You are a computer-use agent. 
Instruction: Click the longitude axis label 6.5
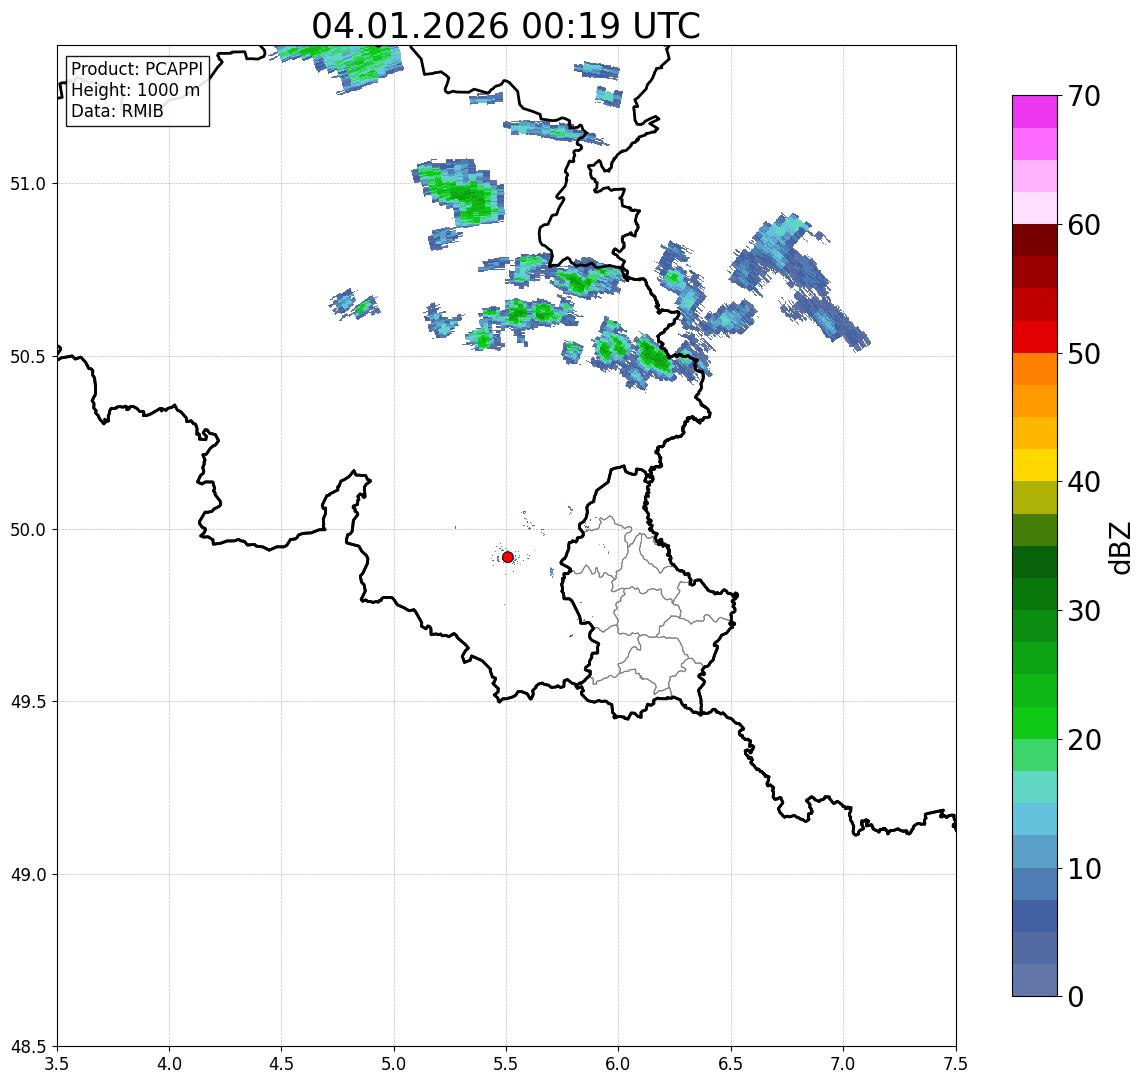pyautogui.click(x=731, y=1064)
